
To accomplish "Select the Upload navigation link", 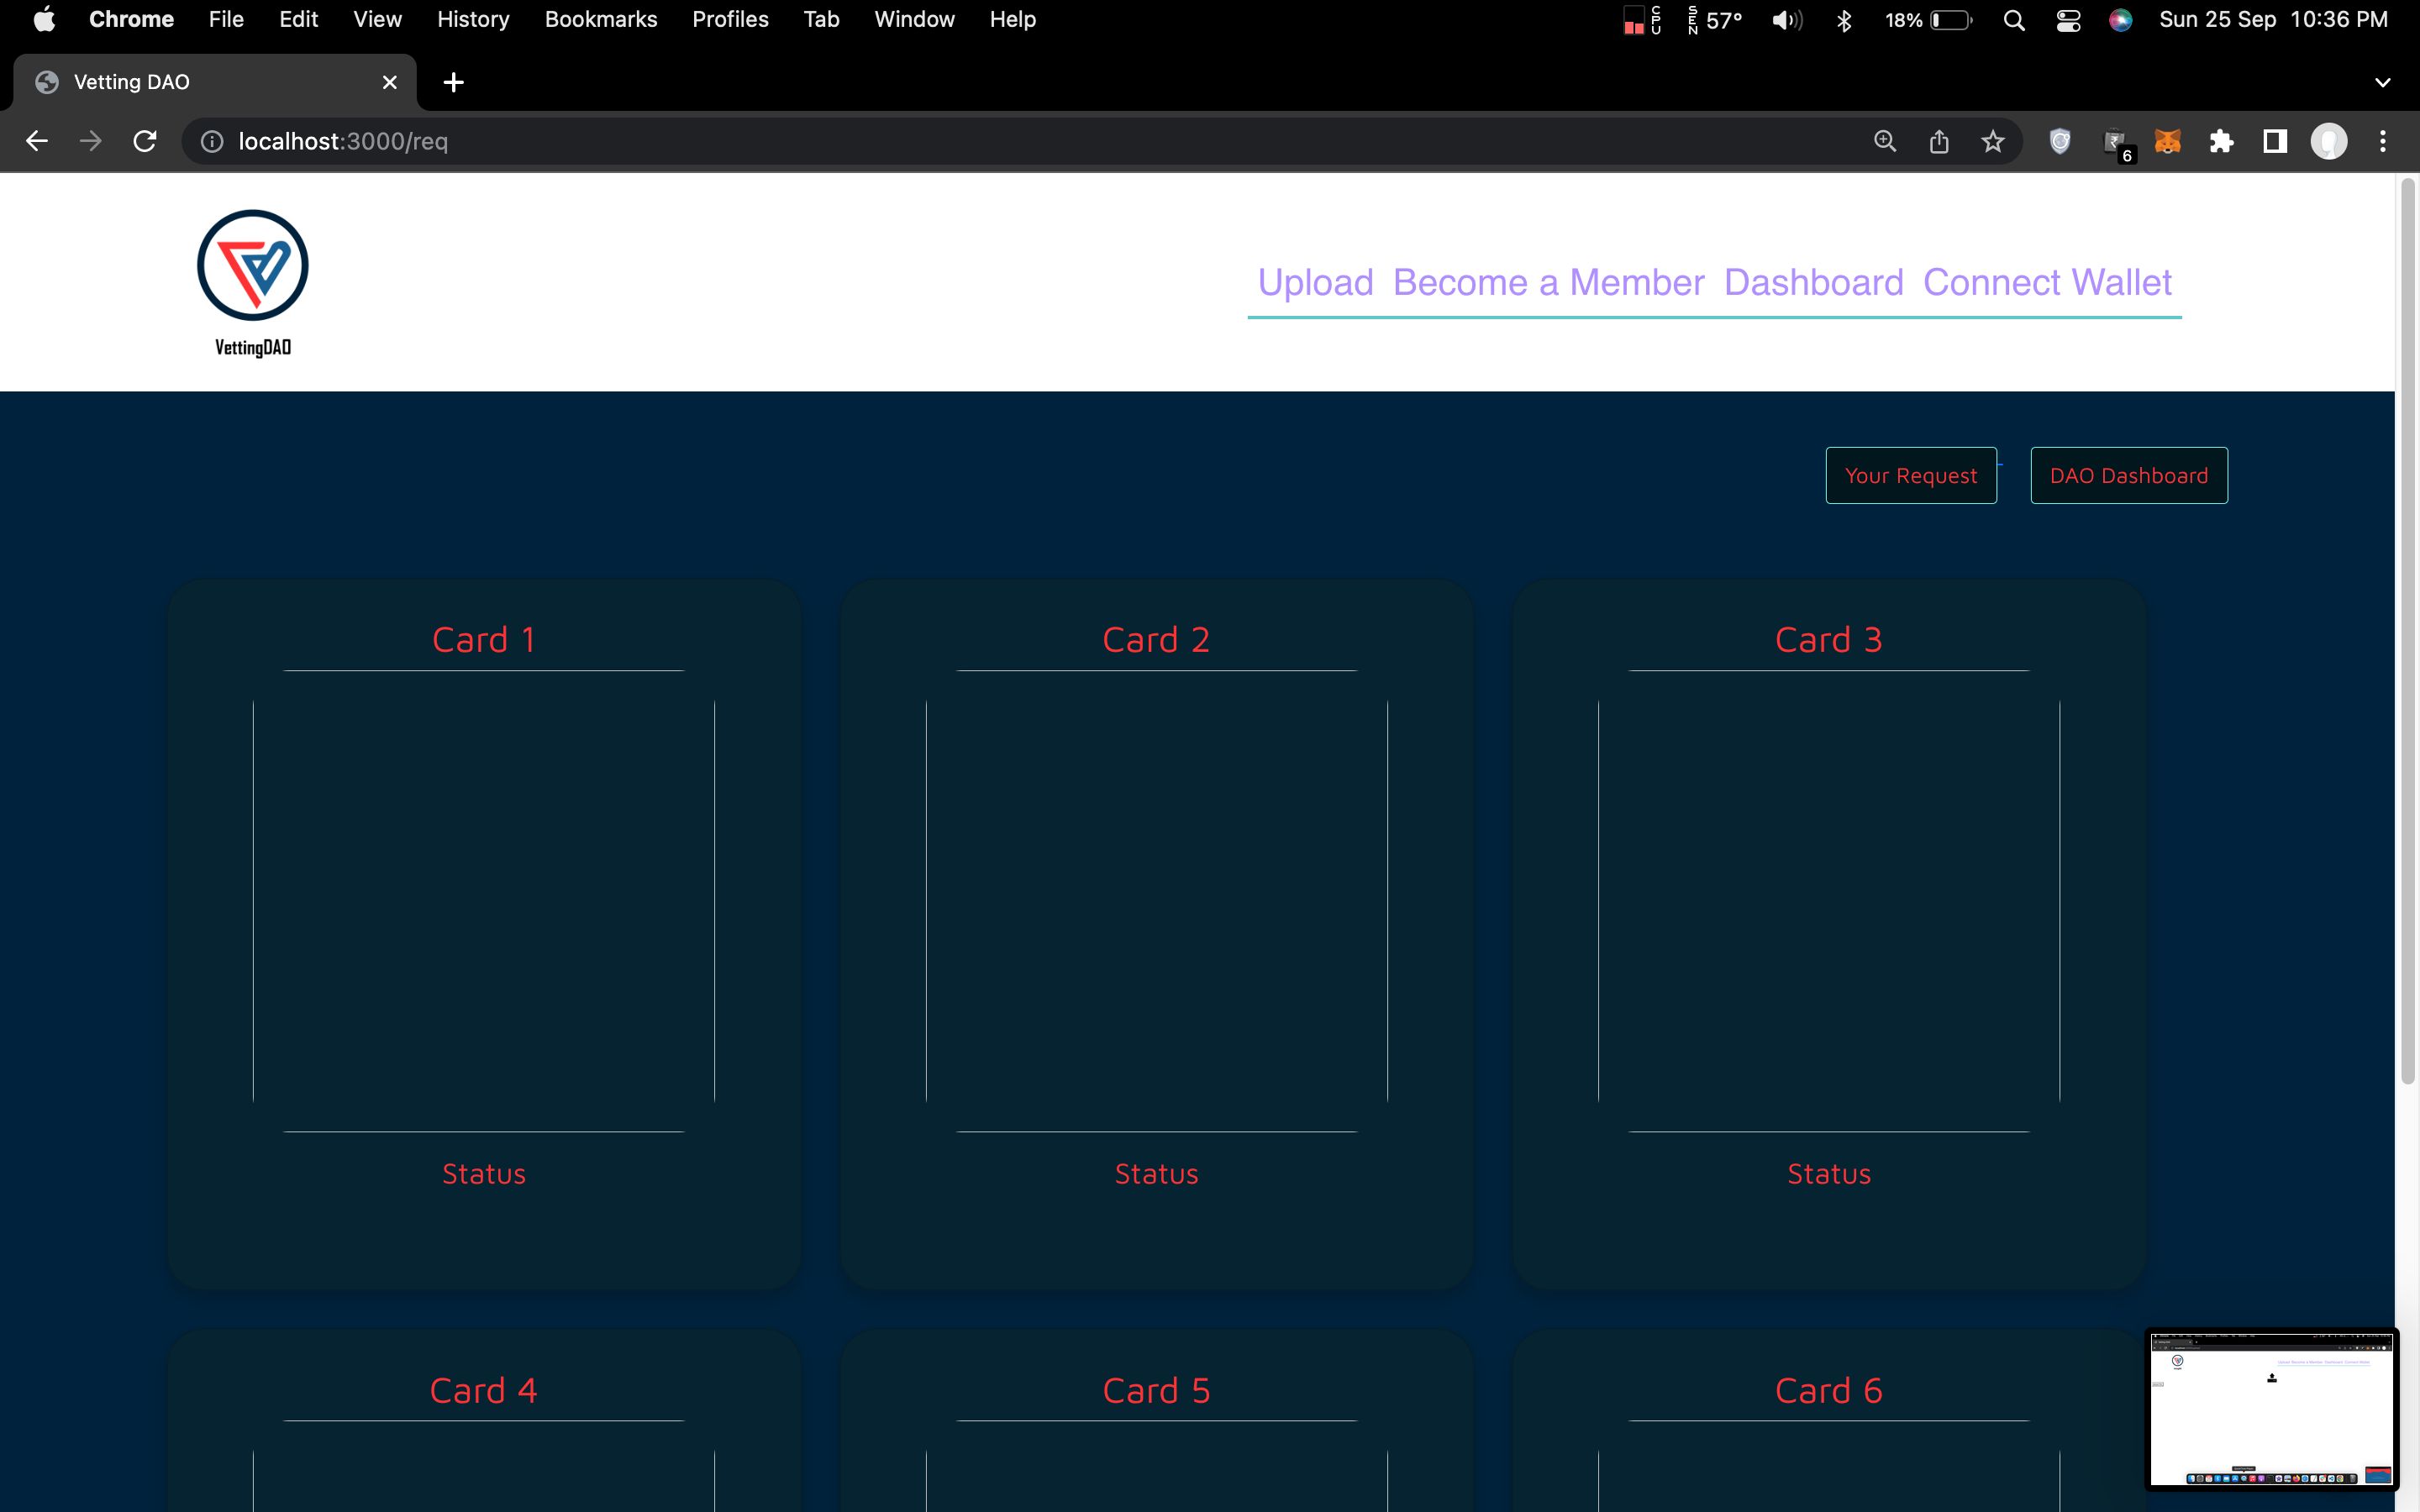I will (1315, 282).
